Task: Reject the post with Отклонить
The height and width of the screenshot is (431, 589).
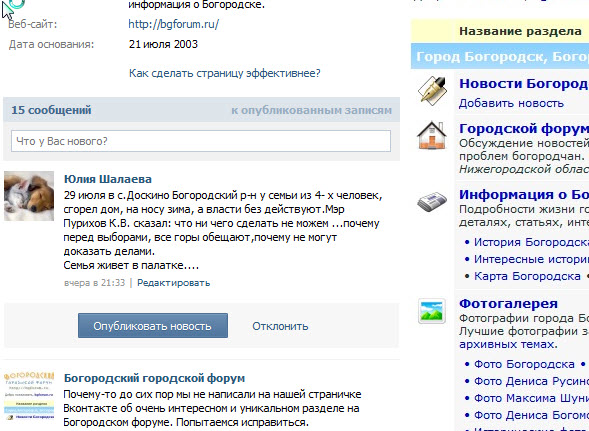Action: tap(280, 326)
